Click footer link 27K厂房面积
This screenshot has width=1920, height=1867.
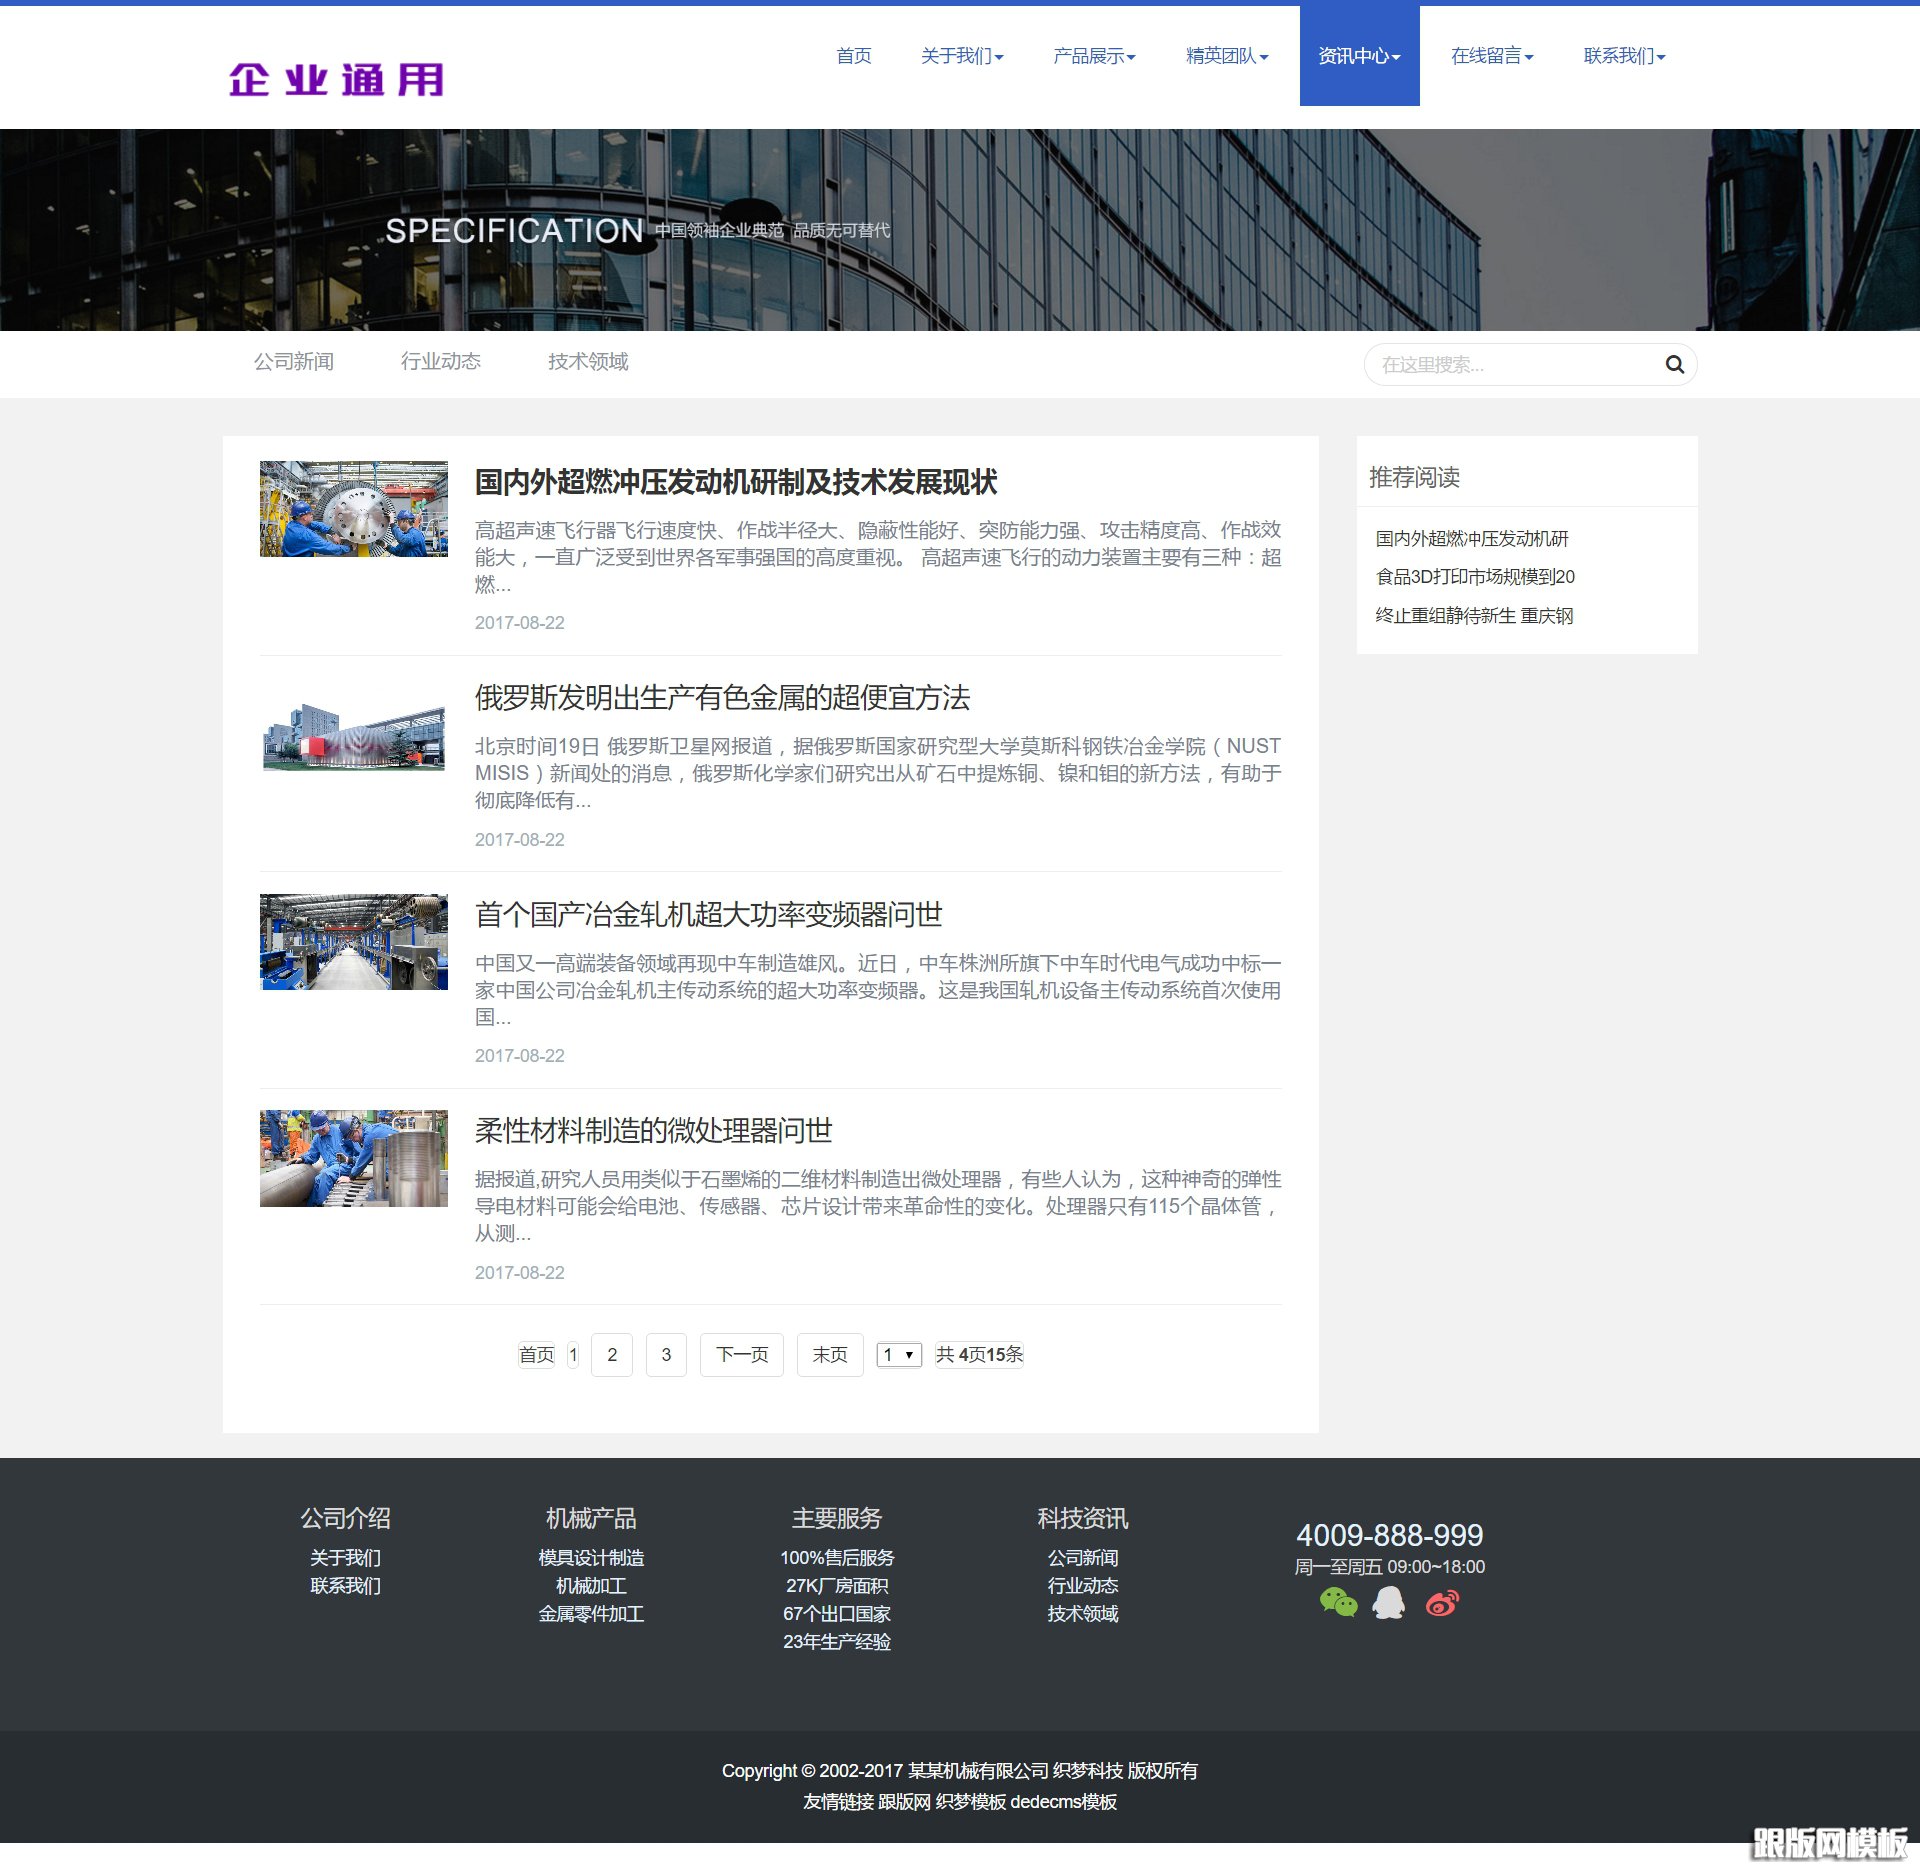[x=837, y=1586]
